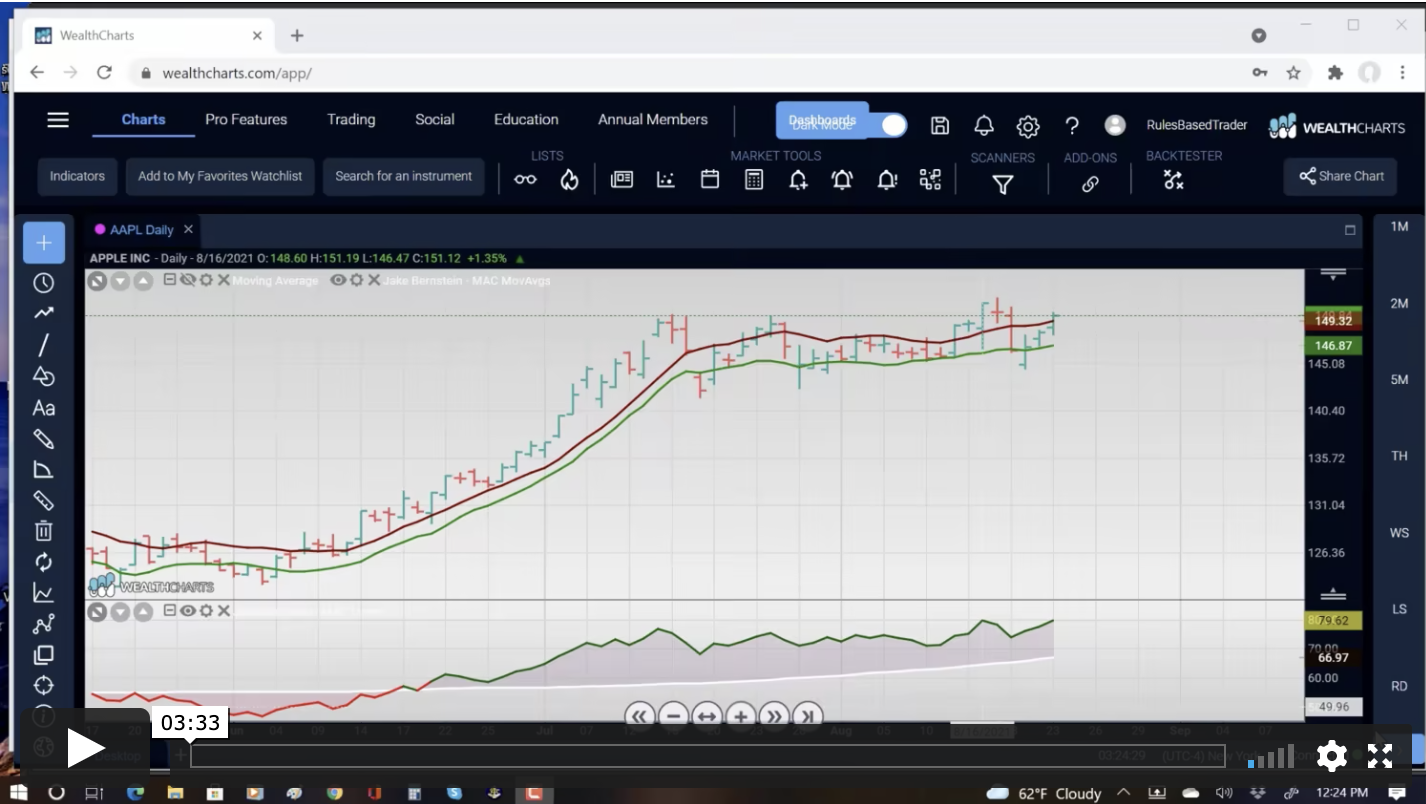Click Add to My Favorites Watchlist
Viewport: 1426px width, 804px height.
[220, 176]
